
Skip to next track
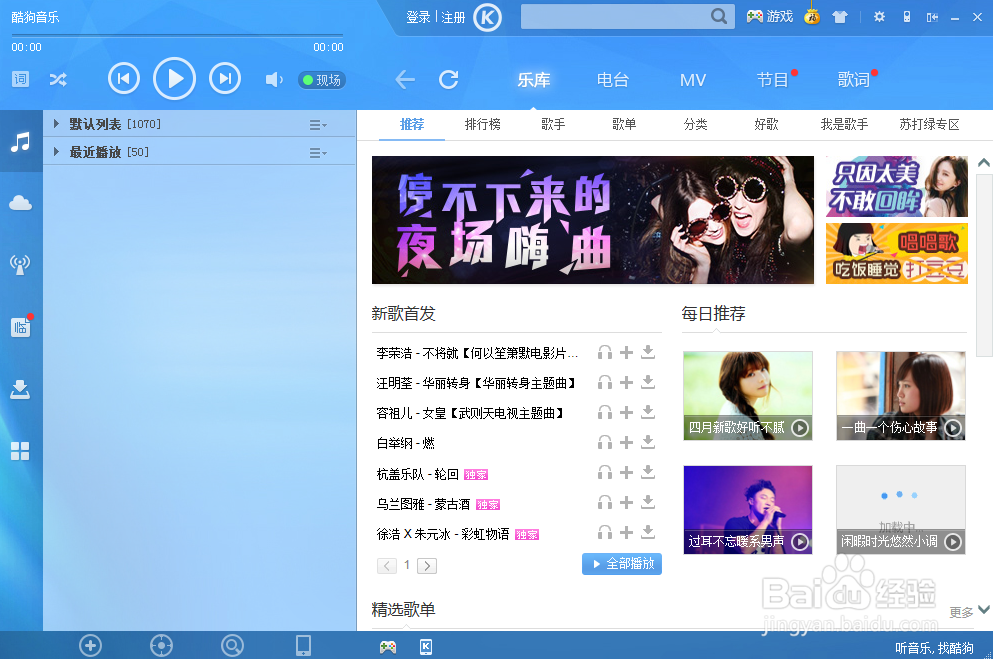(225, 78)
